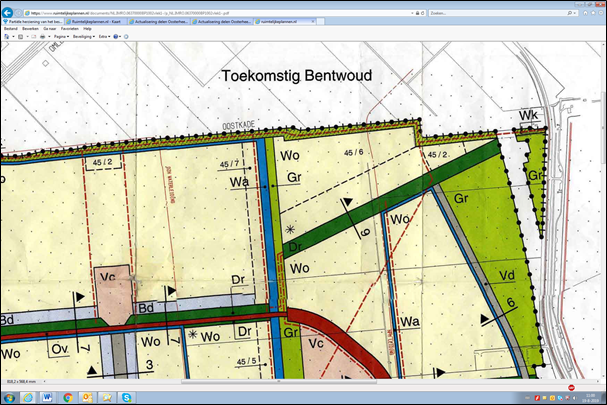This screenshot has width=607, height=405.
Task: Click the Outlook icon in the taskbar
Action: [x=87, y=397]
